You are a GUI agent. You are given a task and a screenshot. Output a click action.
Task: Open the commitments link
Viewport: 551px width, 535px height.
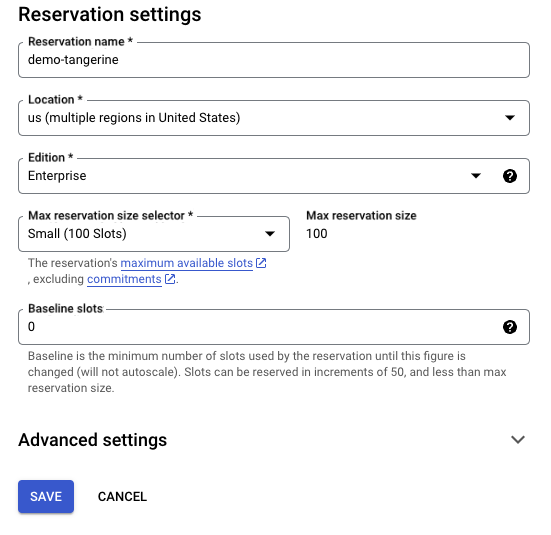[124, 279]
